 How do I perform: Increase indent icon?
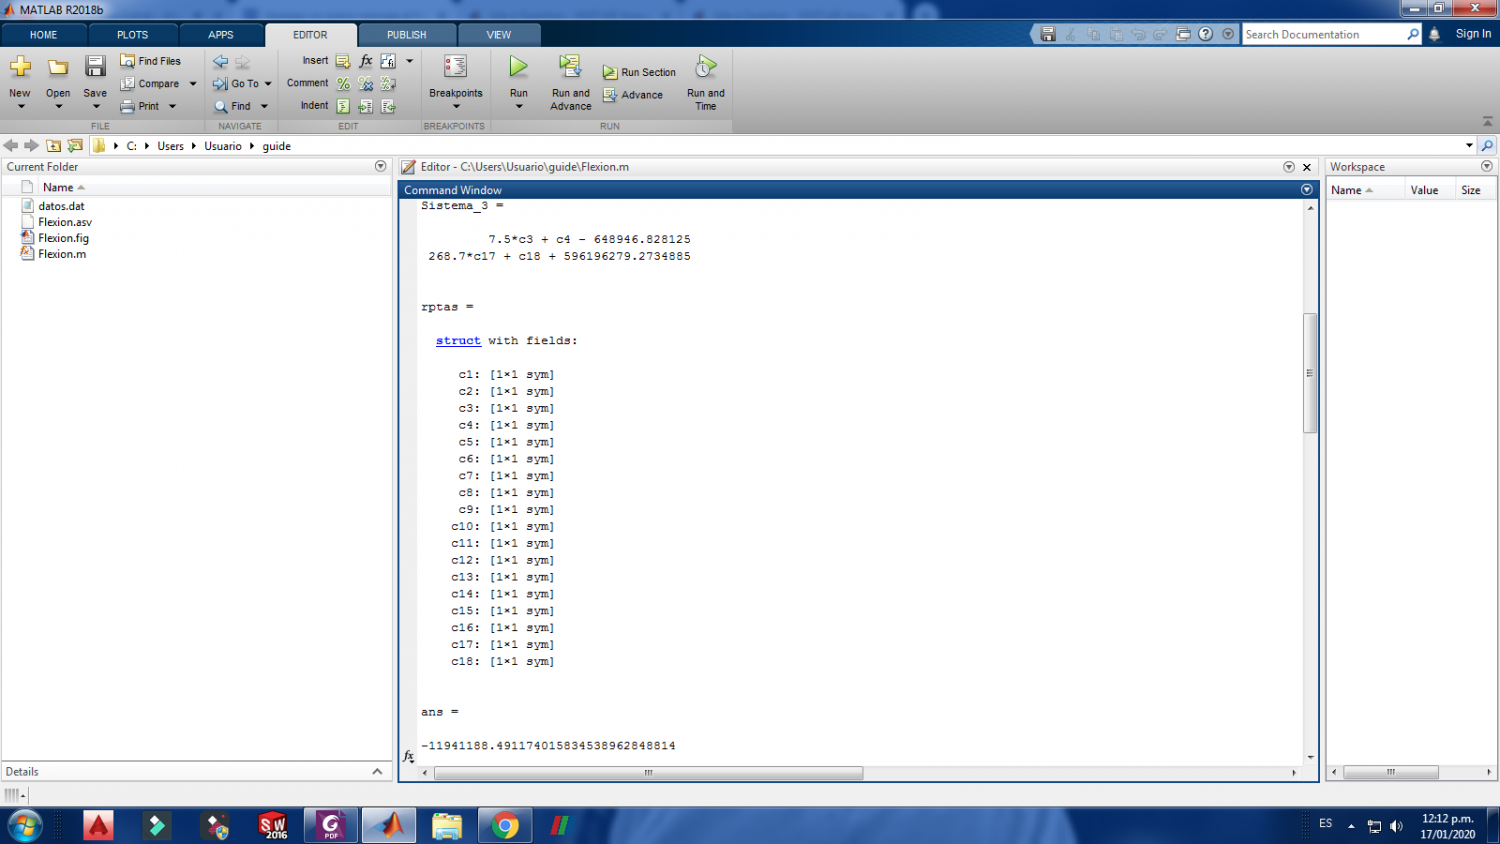point(366,106)
